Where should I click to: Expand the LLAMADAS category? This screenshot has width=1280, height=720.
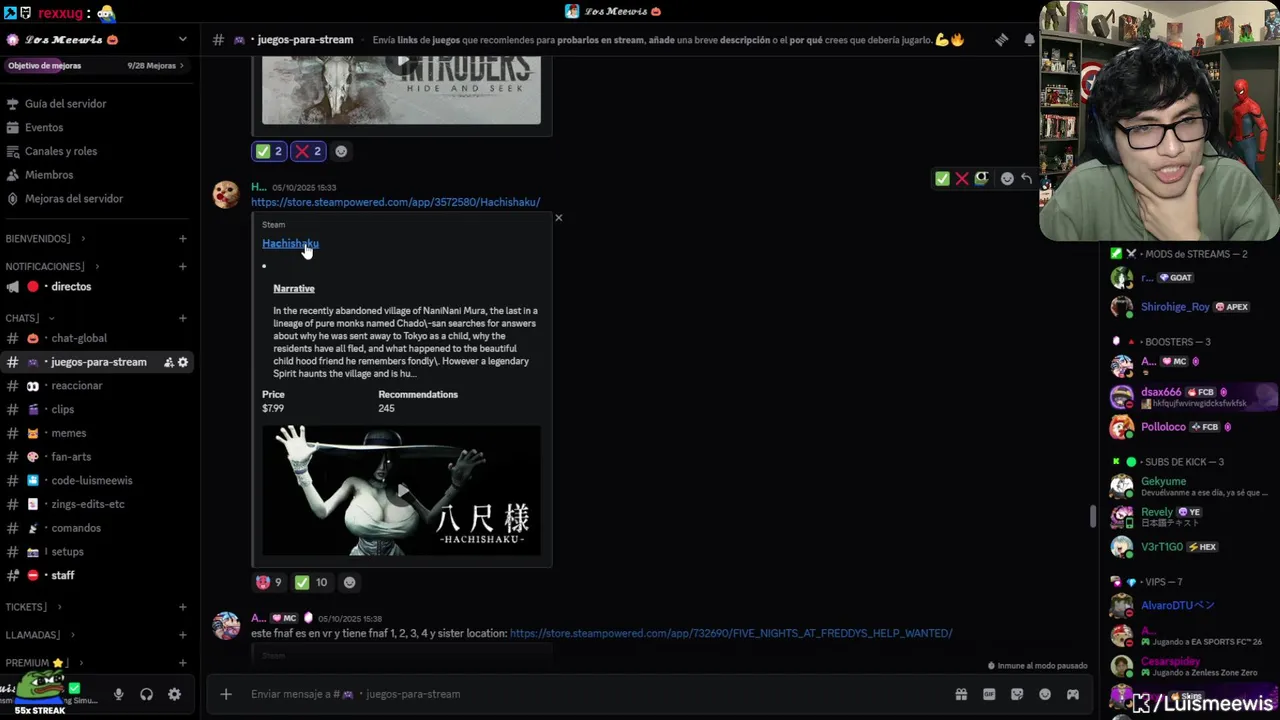pyautogui.click(x=39, y=635)
